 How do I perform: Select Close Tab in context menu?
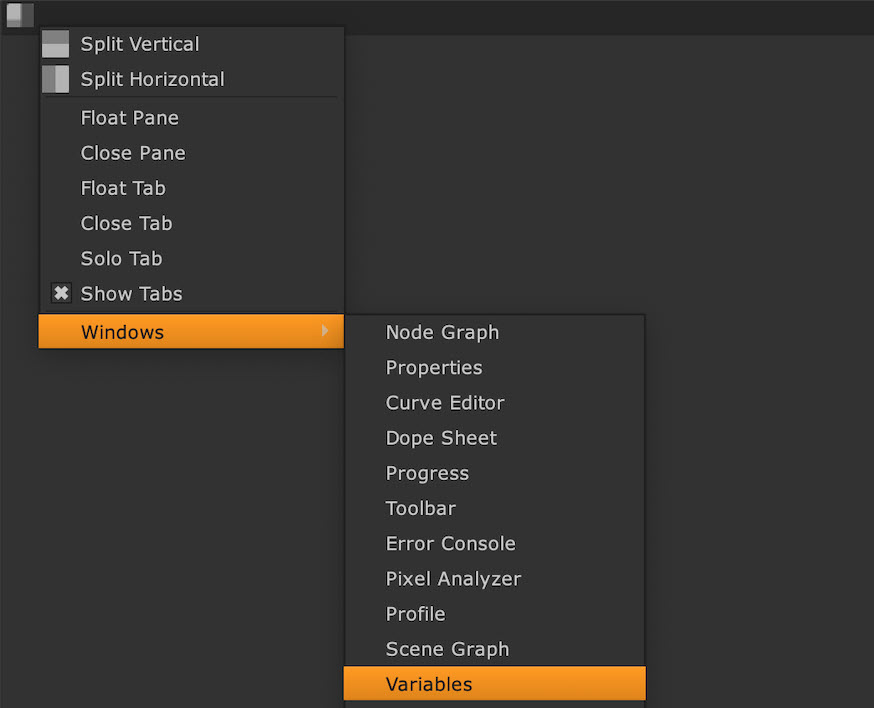pos(126,223)
